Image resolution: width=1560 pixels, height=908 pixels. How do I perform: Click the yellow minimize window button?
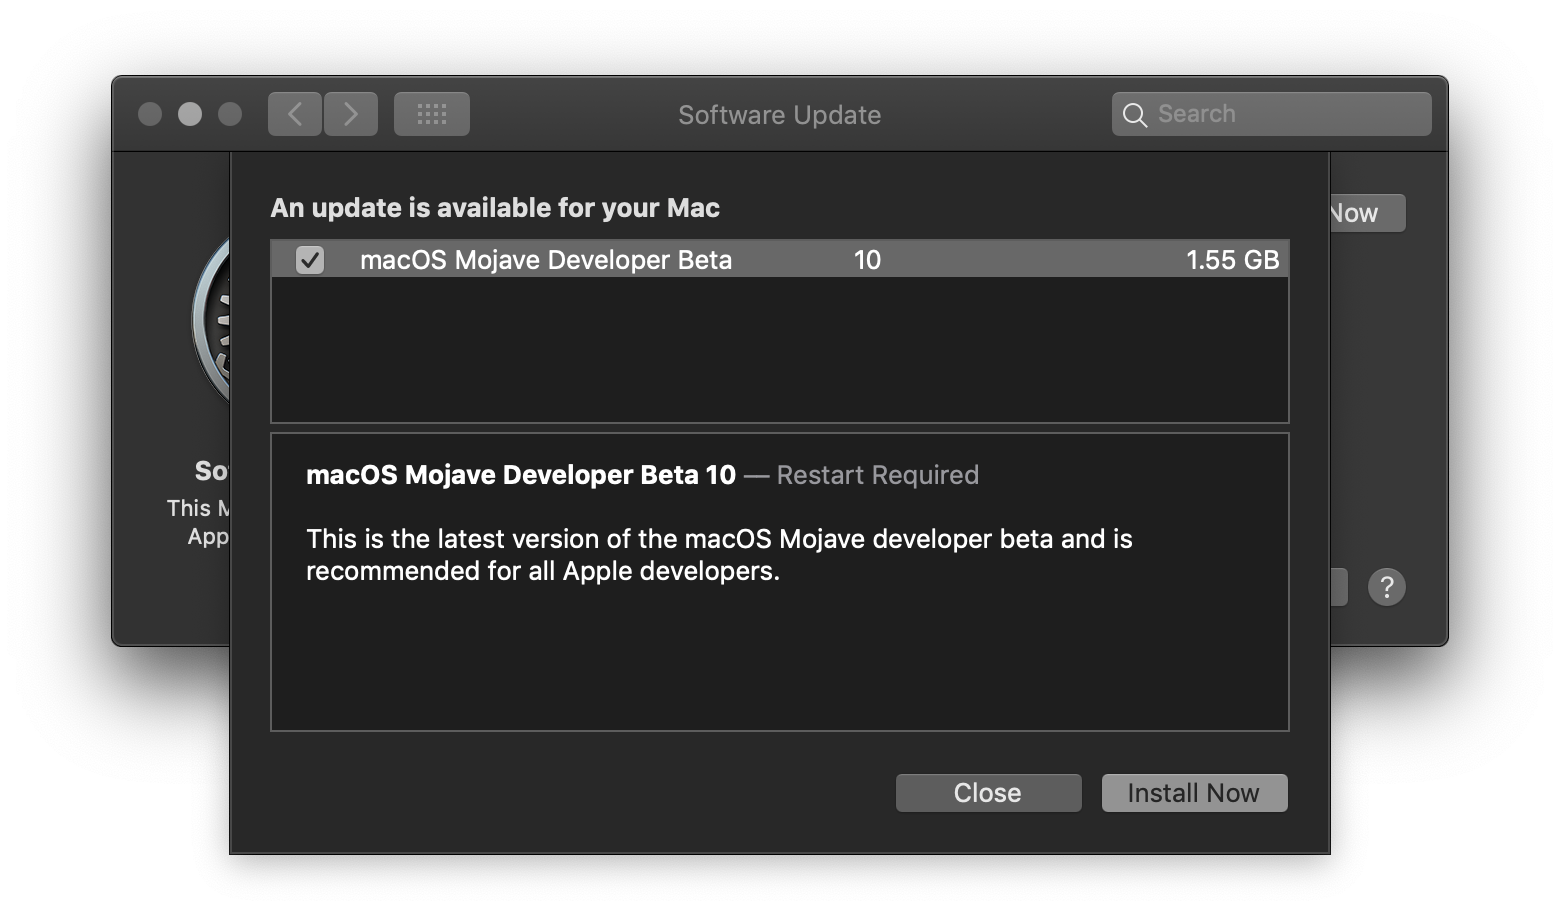[190, 114]
